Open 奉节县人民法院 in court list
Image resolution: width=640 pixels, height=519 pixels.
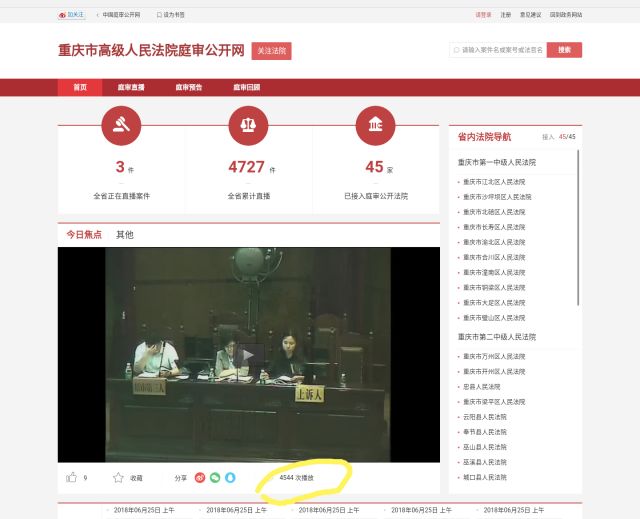pyautogui.click(x=485, y=432)
